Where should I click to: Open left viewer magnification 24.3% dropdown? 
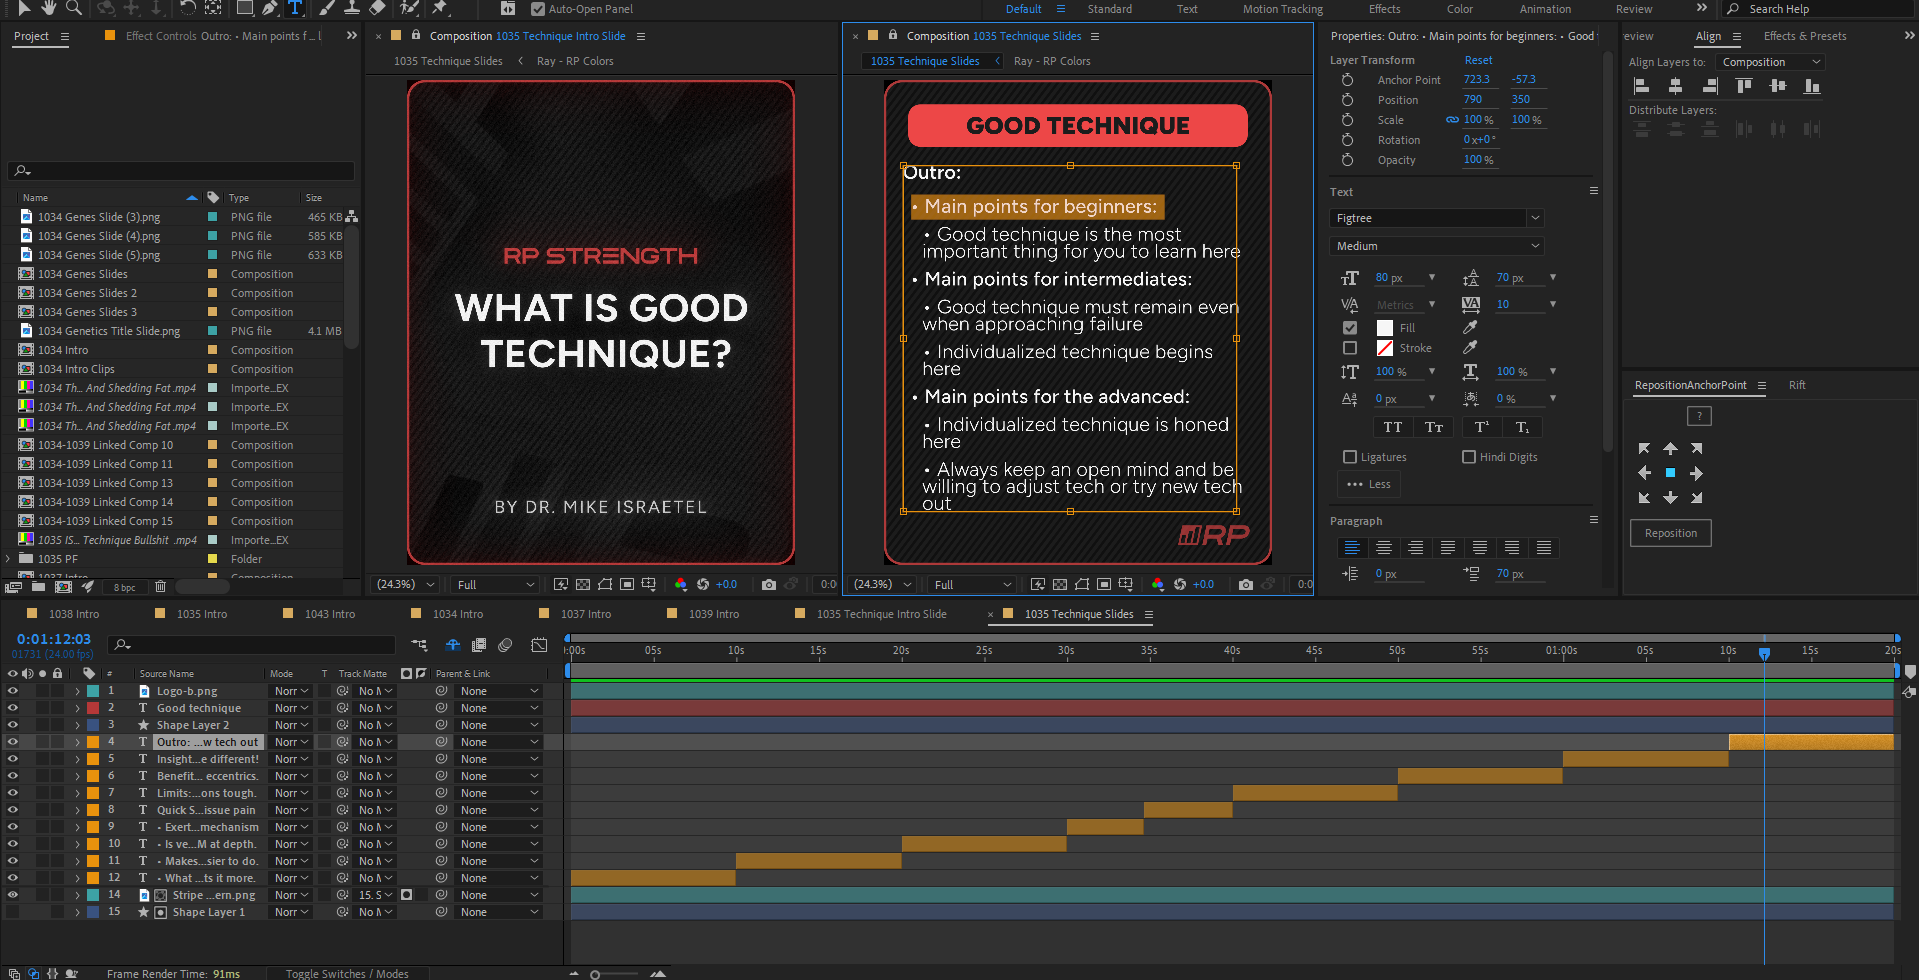click(x=406, y=584)
